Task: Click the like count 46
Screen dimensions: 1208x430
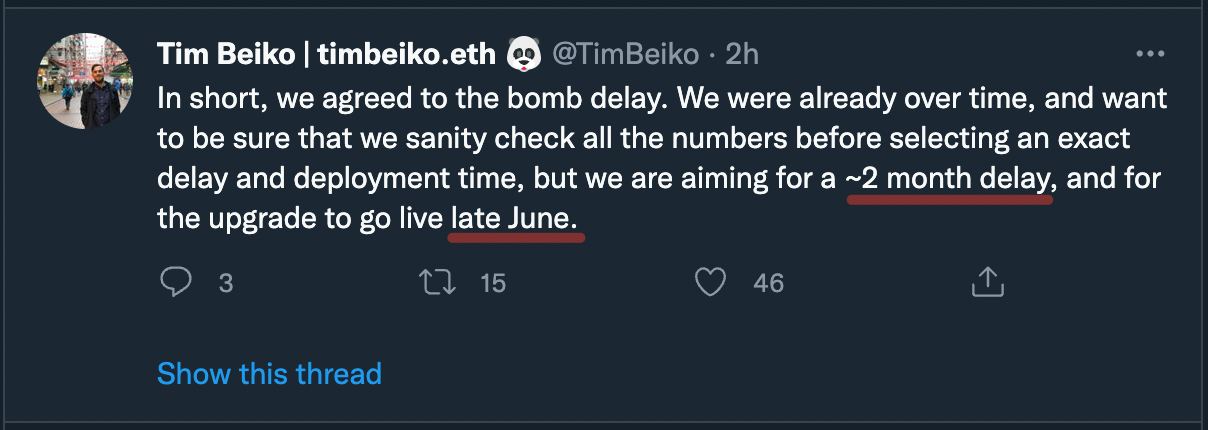Action: [x=768, y=283]
